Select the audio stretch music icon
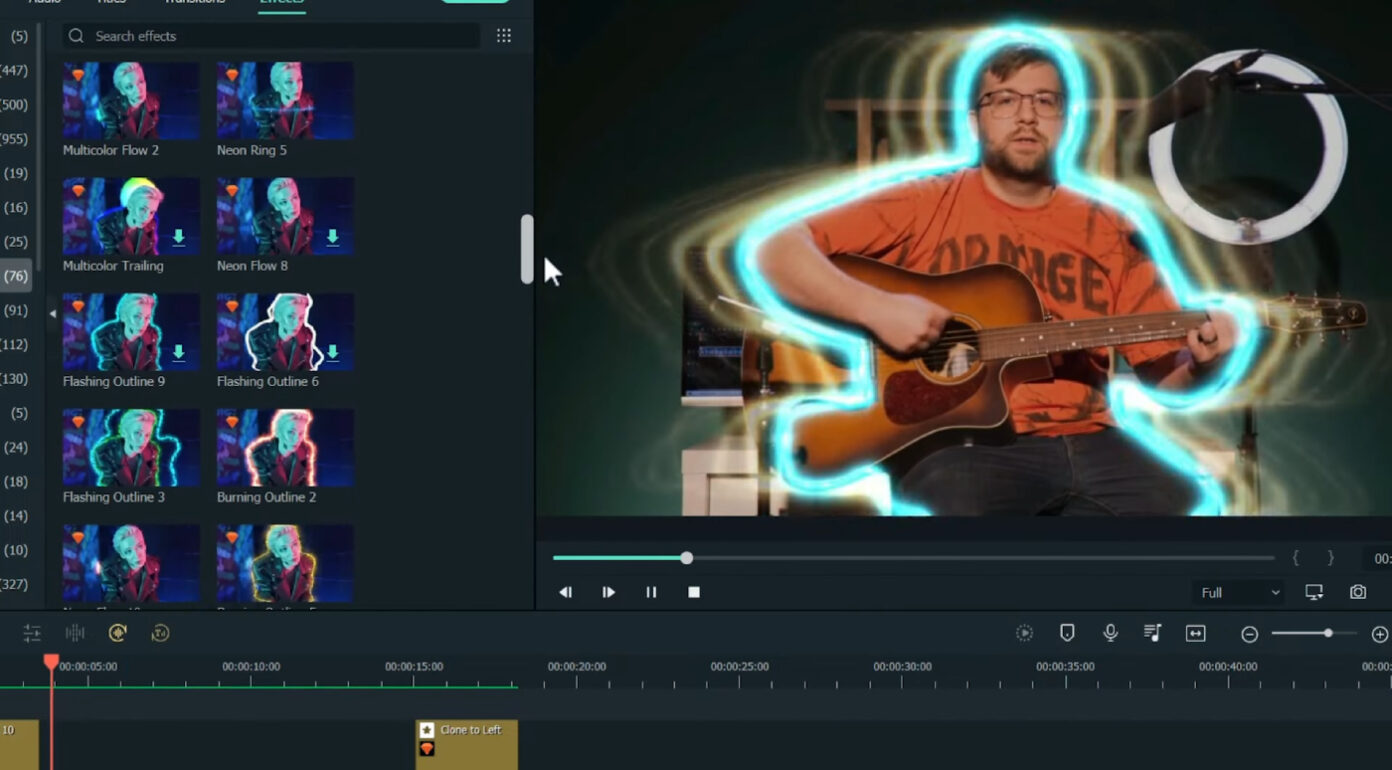 1153,633
